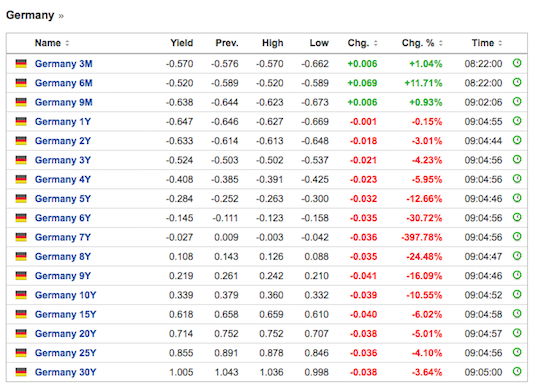Screen dimensions: 536x391
Task: Click the German flag icon beside Germany 20Y
Action: [21, 334]
